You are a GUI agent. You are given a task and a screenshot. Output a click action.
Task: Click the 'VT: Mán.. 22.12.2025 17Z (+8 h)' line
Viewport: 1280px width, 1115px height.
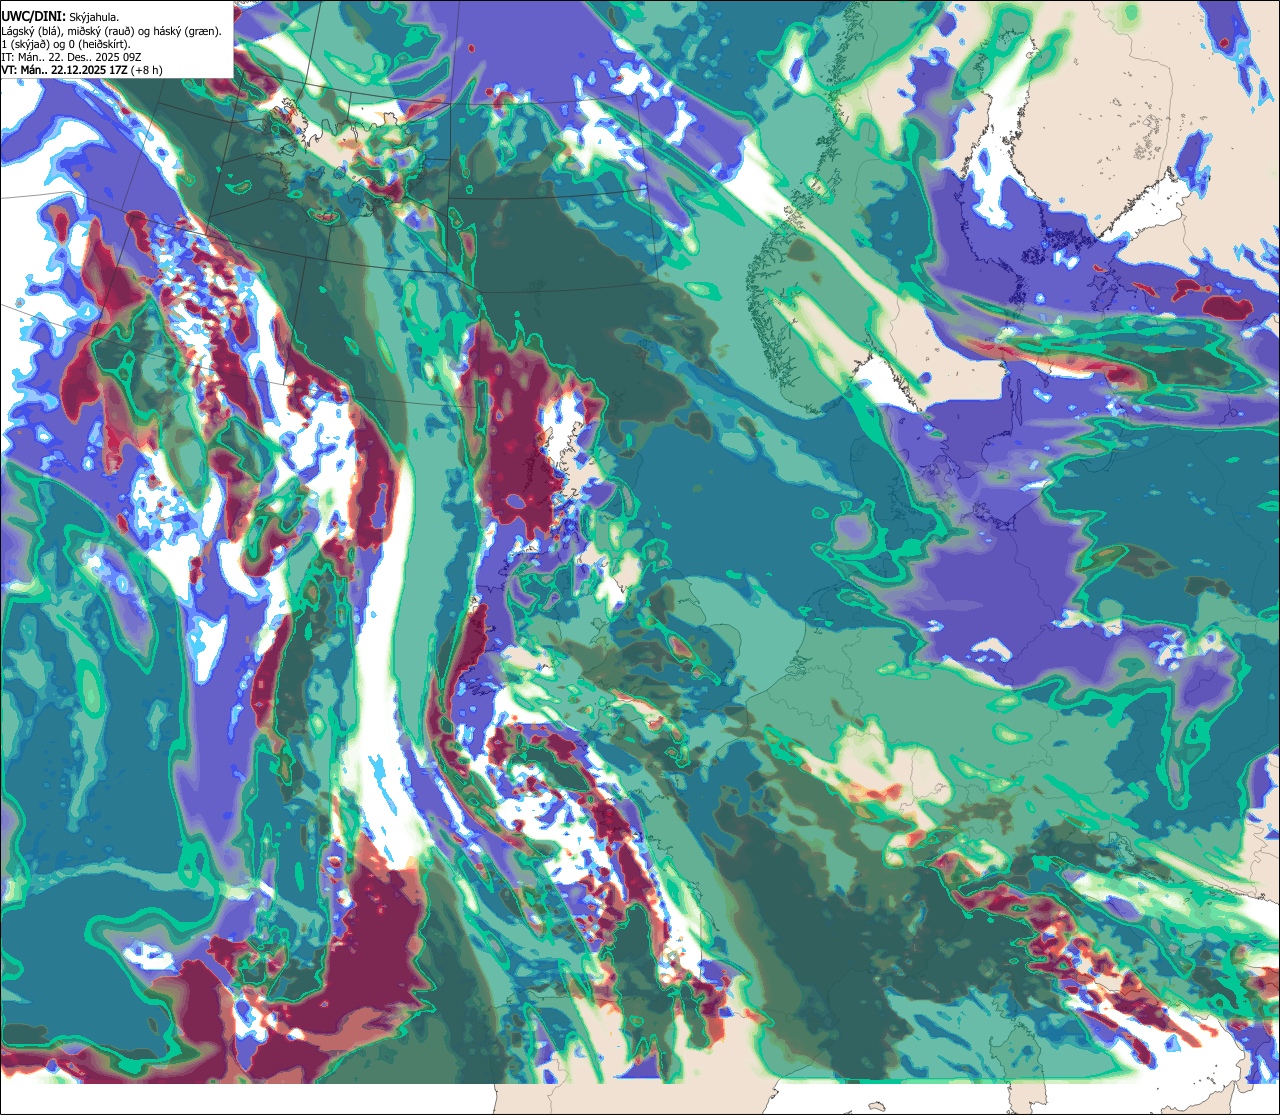coord(82,70)
